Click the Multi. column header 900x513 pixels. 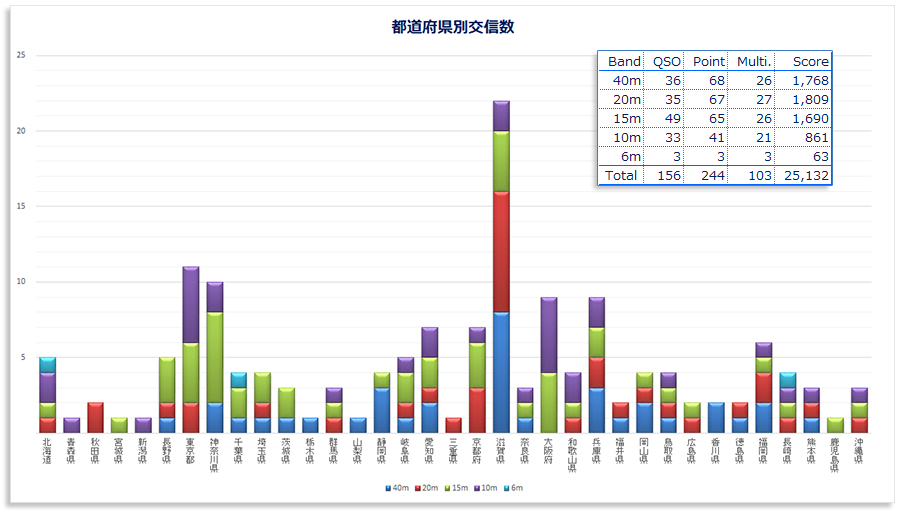752,61
